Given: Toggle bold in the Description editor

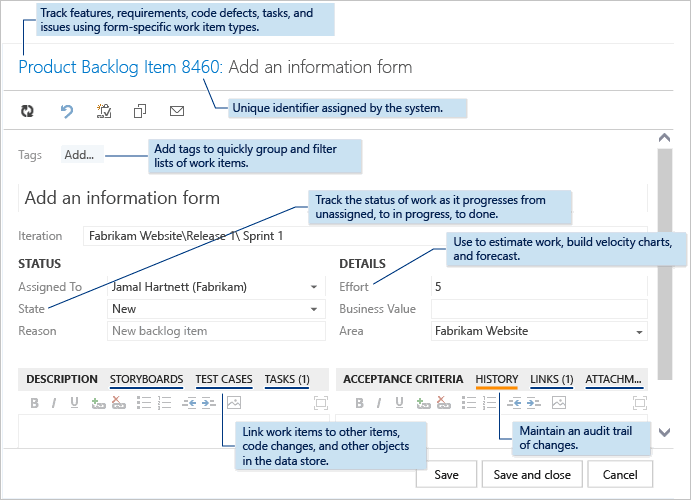Looking at the screenshot, I should coord(34,403).
